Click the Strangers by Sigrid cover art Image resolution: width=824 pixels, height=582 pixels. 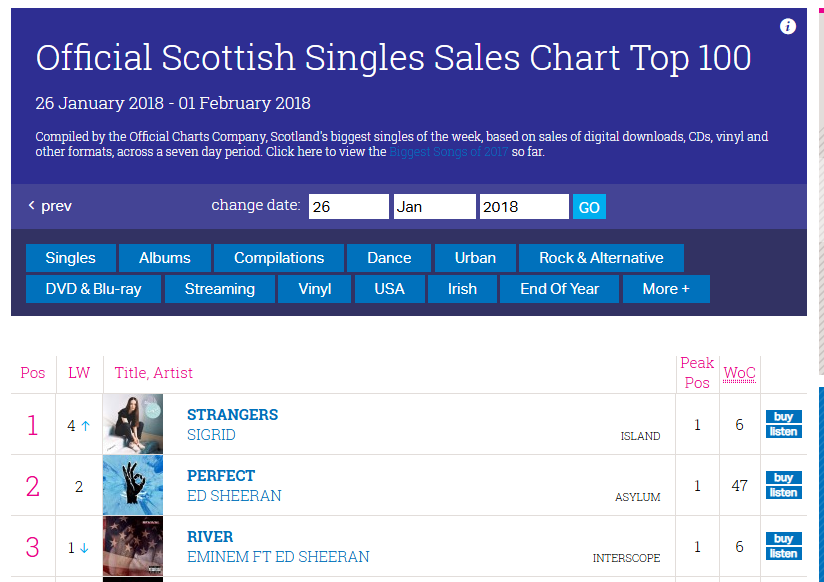(x=133, y=424)
